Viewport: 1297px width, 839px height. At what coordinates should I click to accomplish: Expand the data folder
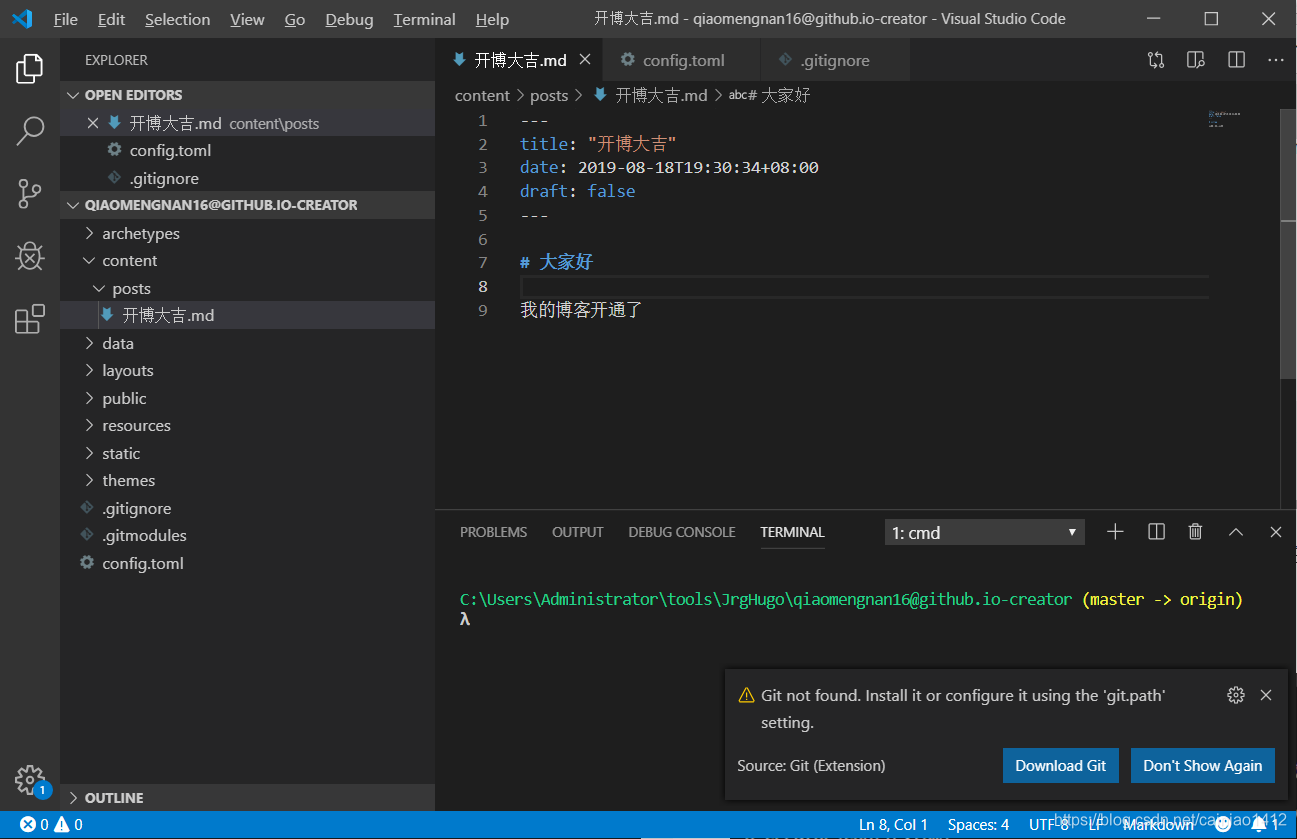pyautogui.click(x=247, y=343)
